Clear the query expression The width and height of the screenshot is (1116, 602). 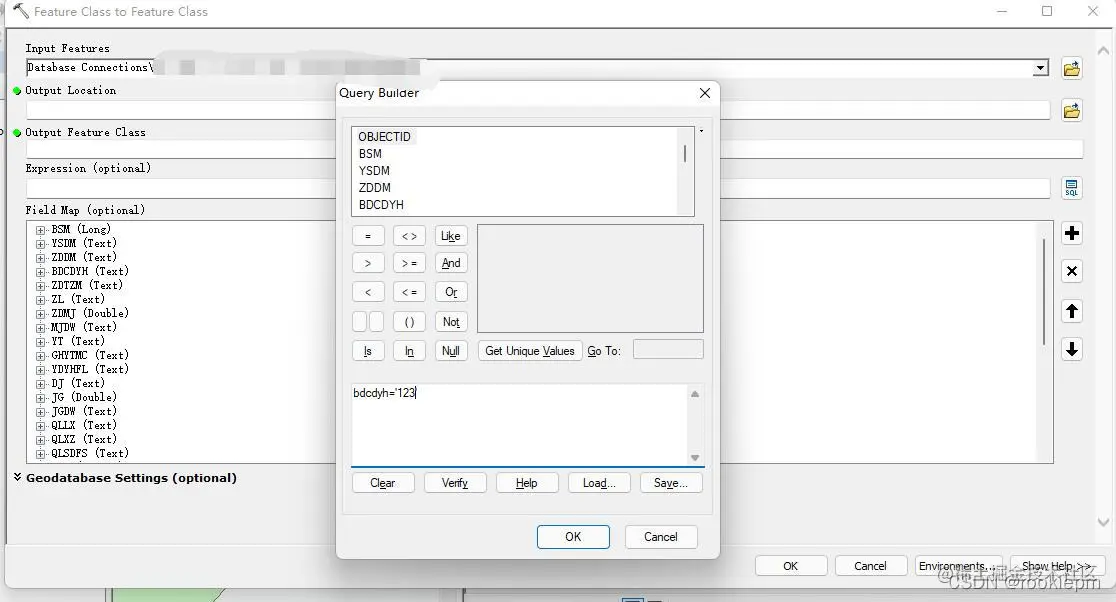click(383, 483)
